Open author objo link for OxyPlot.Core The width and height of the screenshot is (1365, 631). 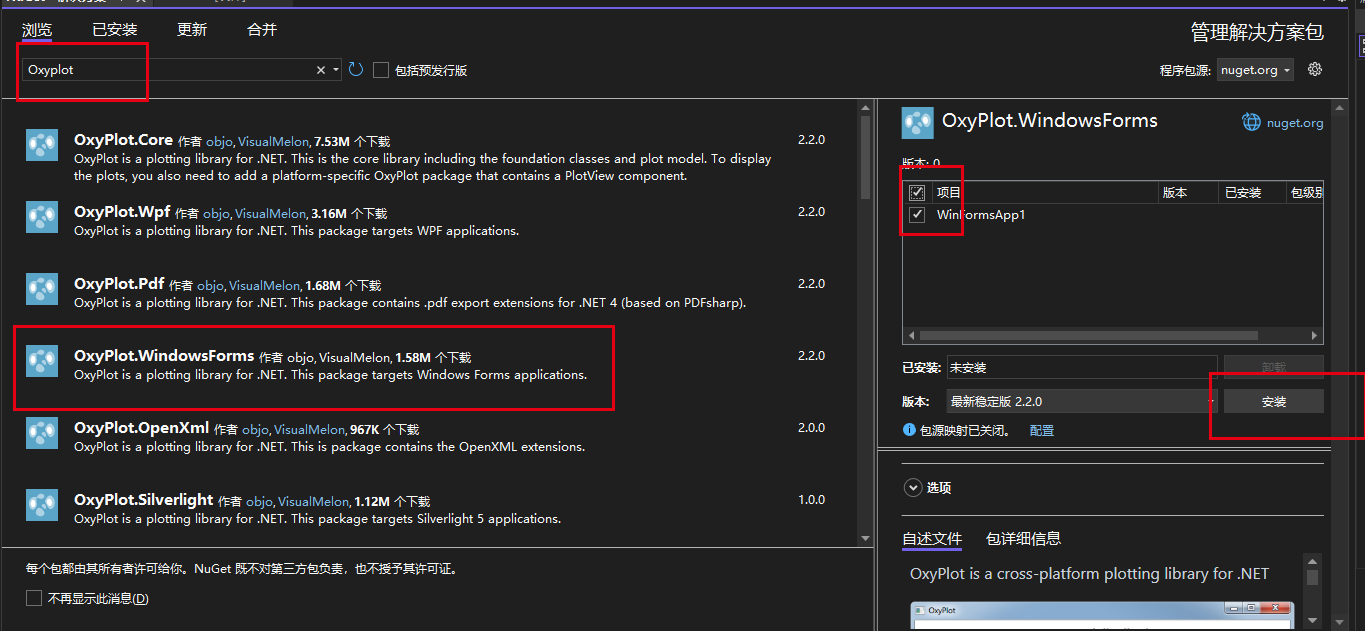tap(218, 142)
